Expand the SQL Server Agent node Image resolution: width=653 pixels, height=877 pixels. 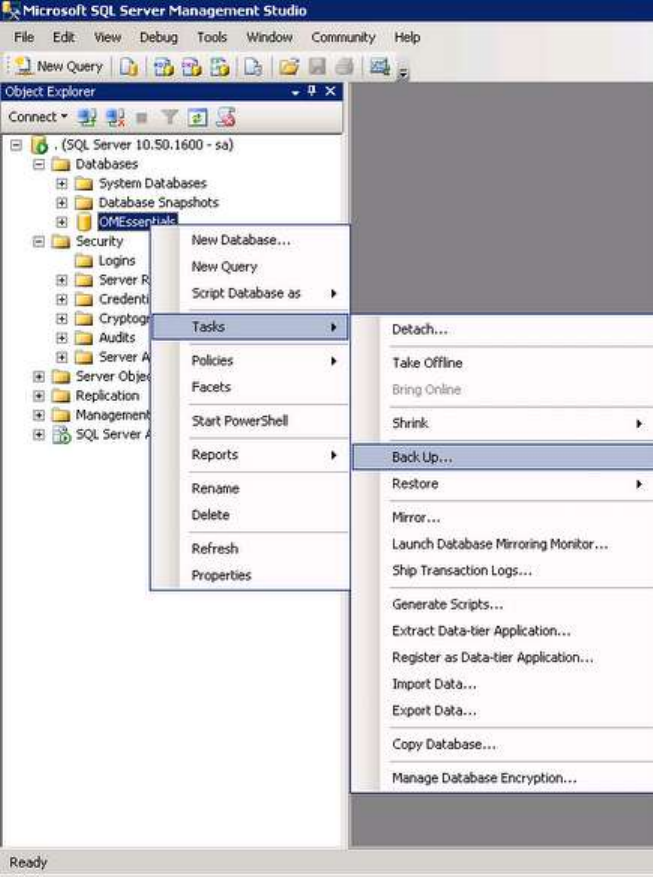point(39,435)
